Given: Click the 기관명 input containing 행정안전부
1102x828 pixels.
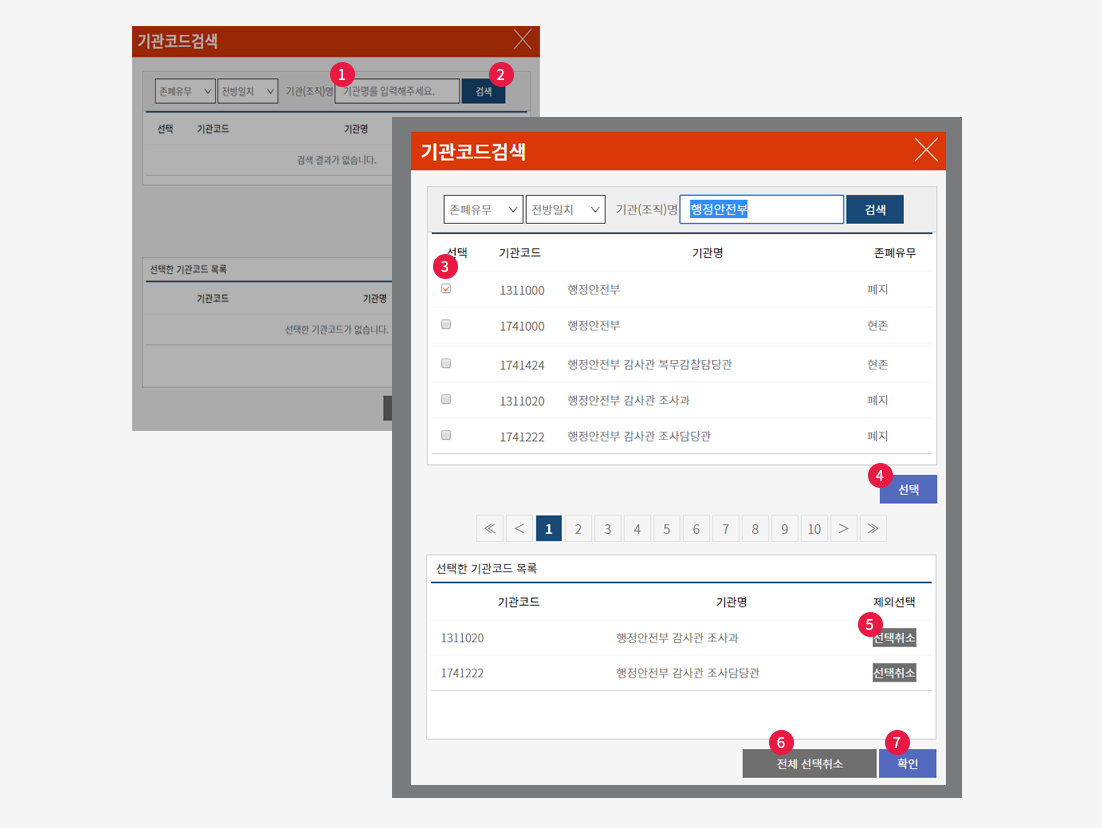Looking at the screenshot, I should point(761,209).
